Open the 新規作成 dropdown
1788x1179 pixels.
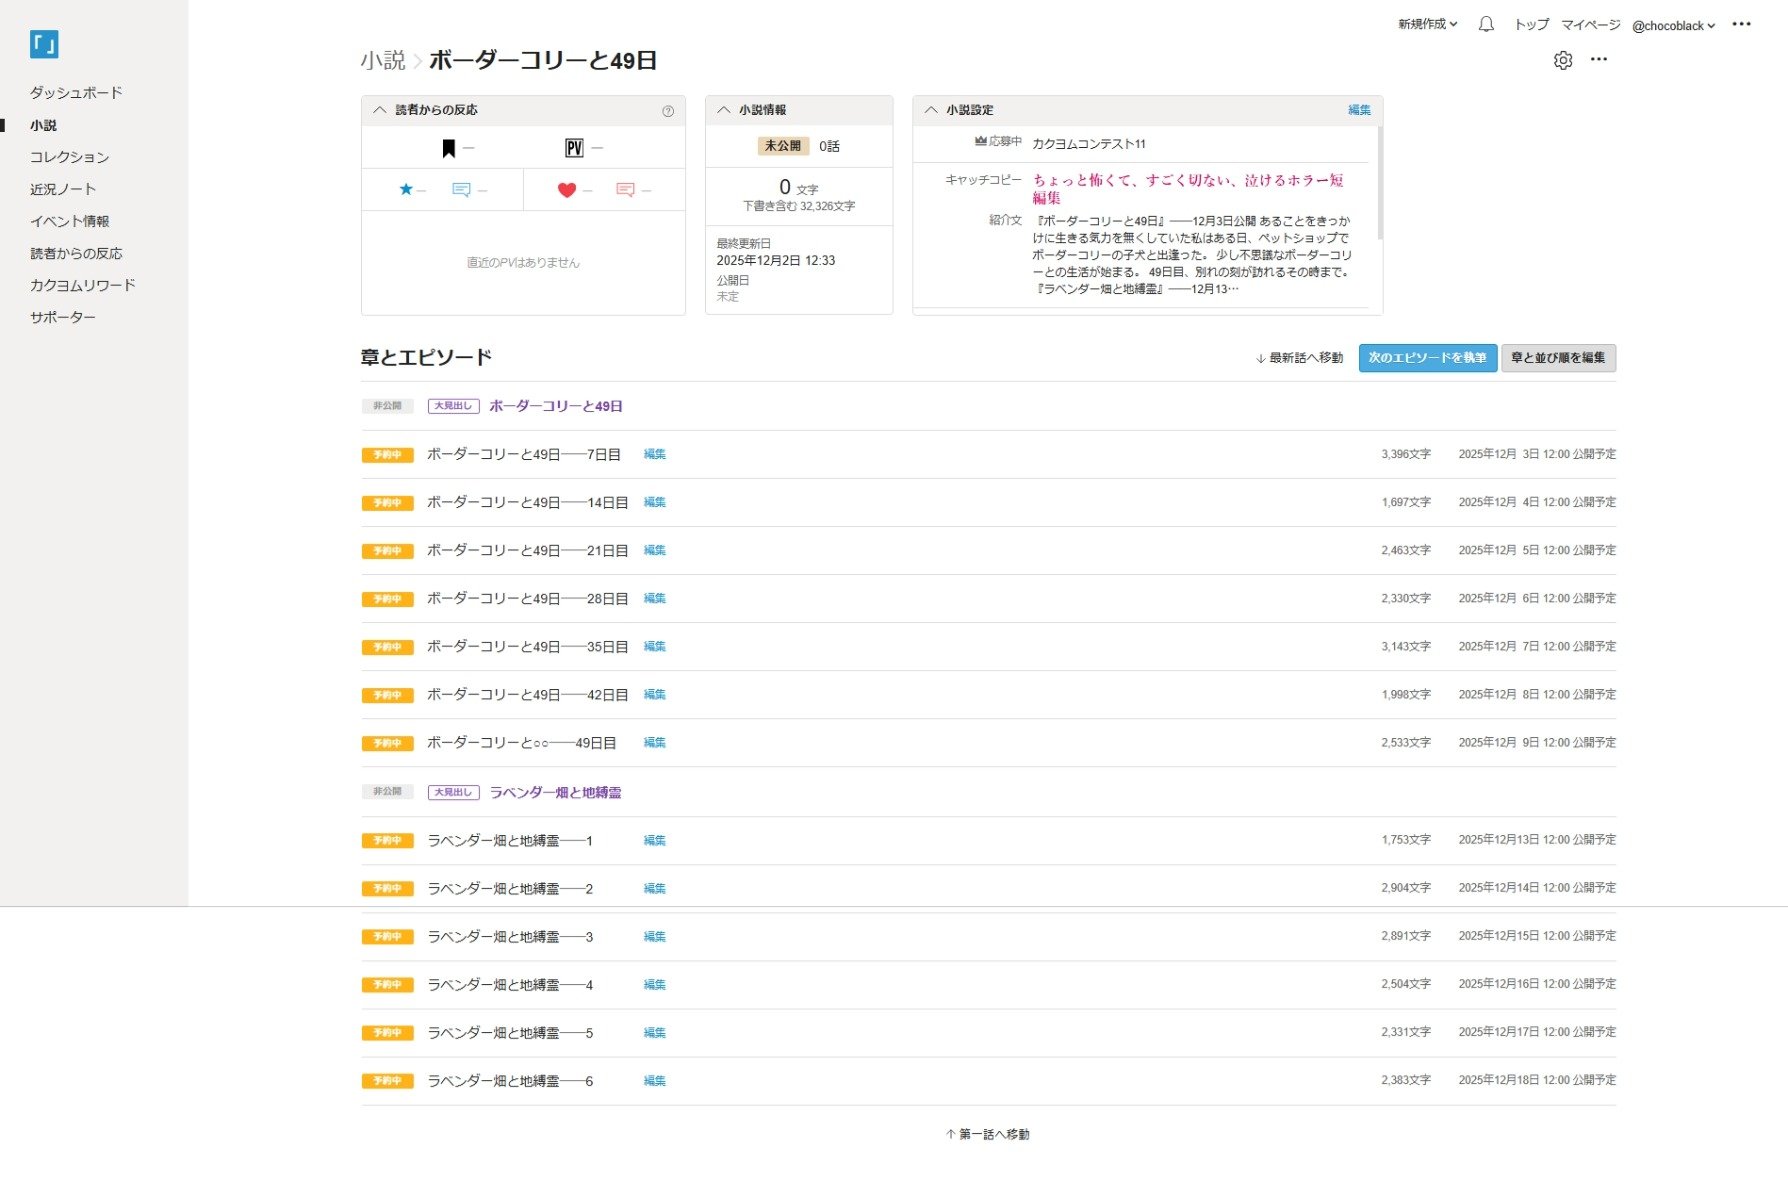point(1427,25)
